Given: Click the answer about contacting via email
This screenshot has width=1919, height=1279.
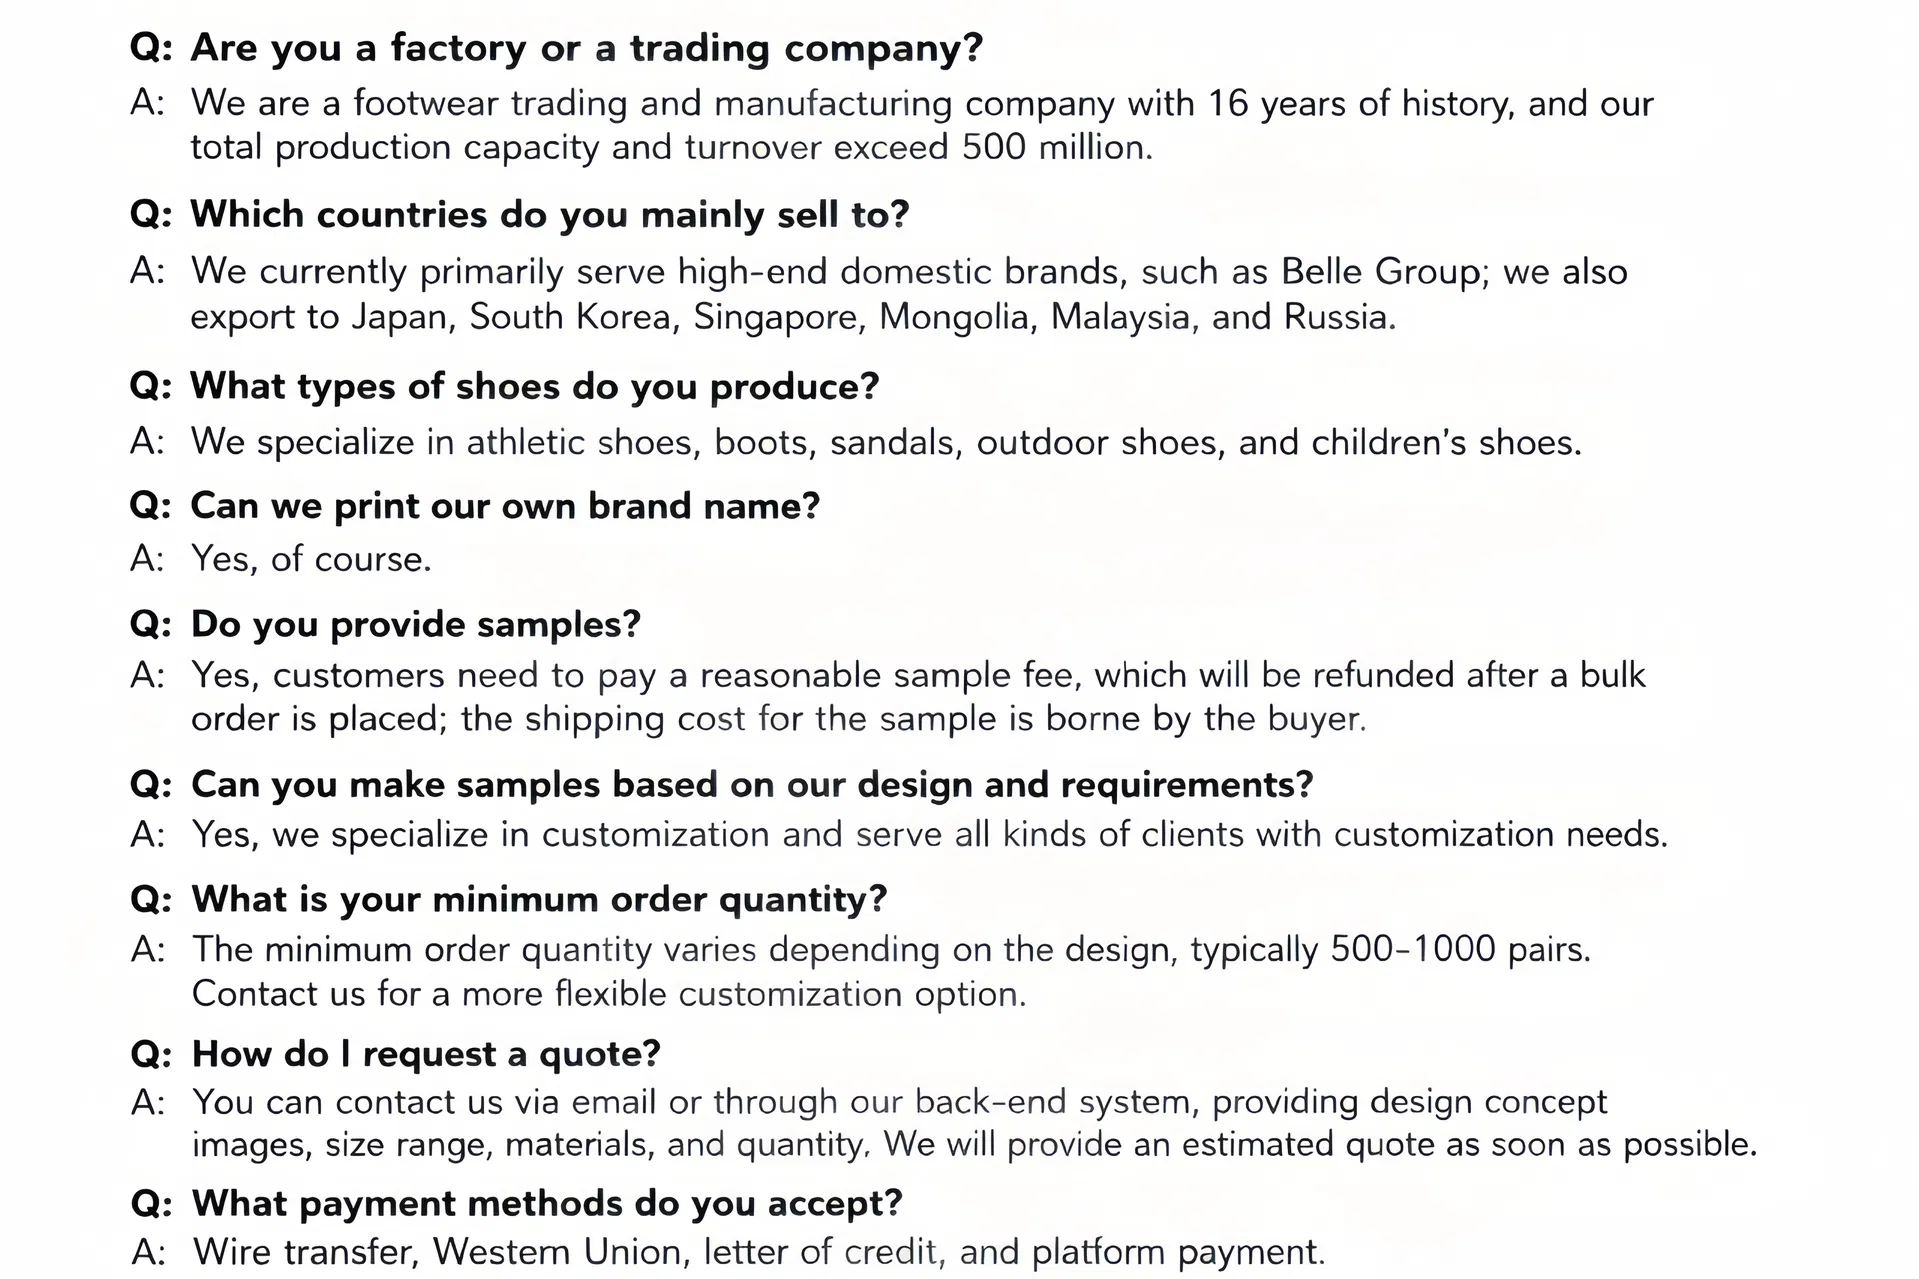Looking at the screenshot, I should point(975,1123).
